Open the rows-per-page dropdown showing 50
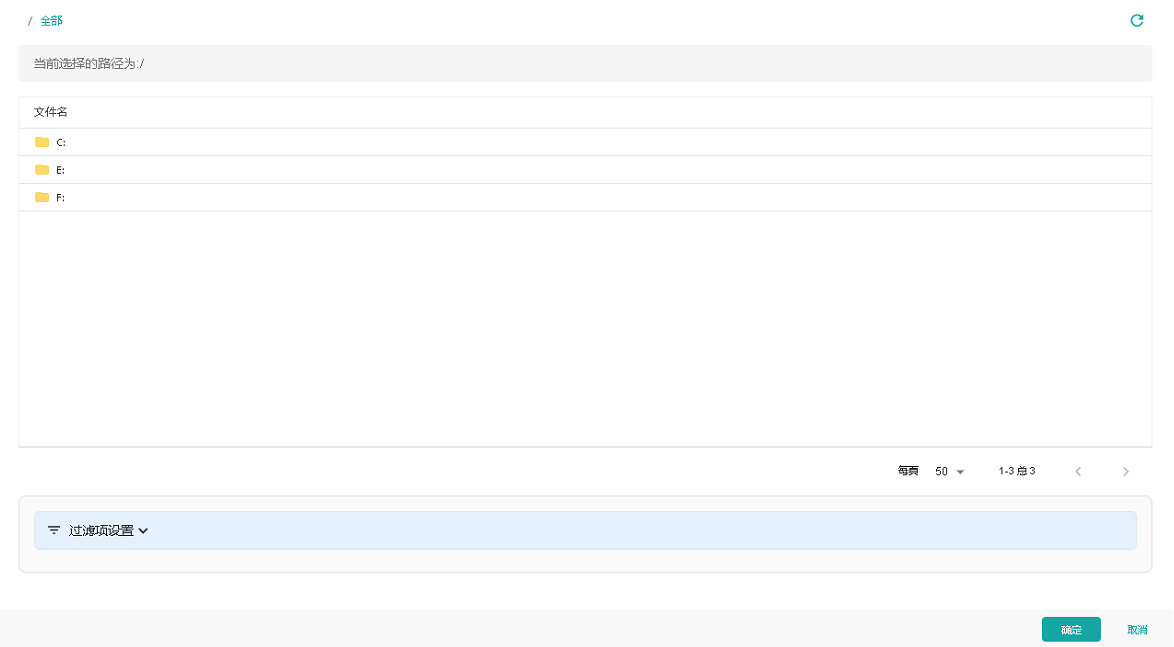 [949, 471]
